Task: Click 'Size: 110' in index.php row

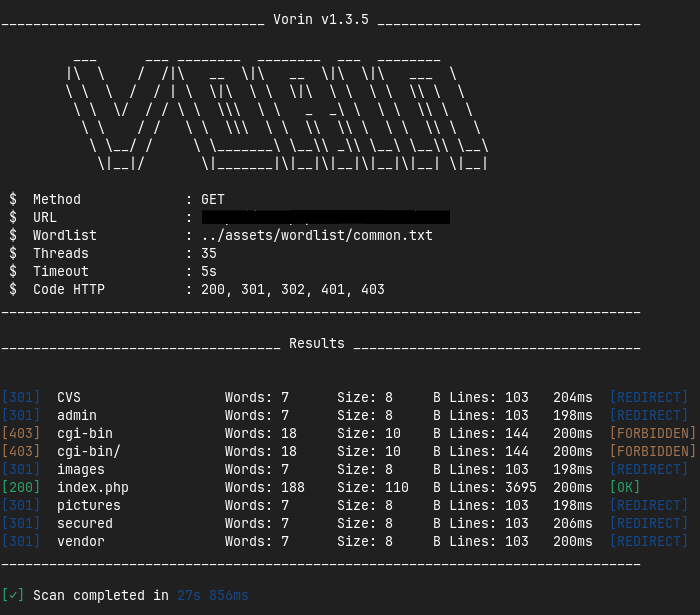Action: click(x=373, y=487)
